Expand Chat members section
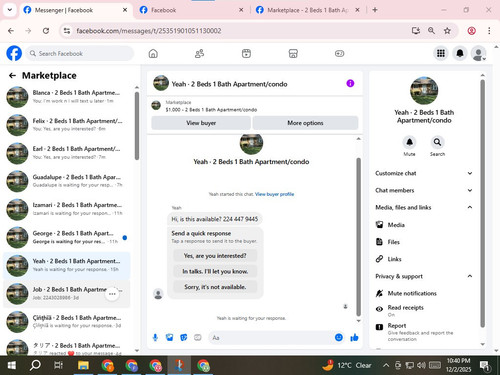500x375 pixels. click(x=424, y=190)
